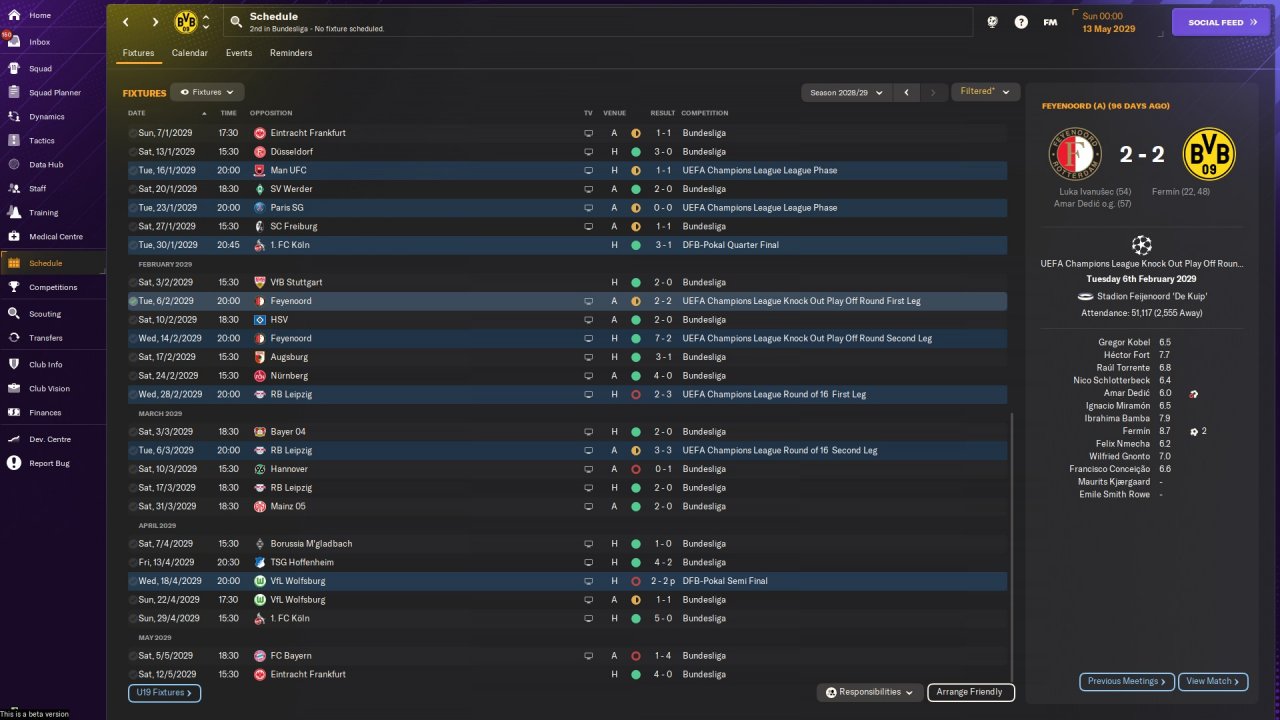This screenshot has width=1280, height=720.
Task: Switch to the Reminders tab
Action: (291, 53)
